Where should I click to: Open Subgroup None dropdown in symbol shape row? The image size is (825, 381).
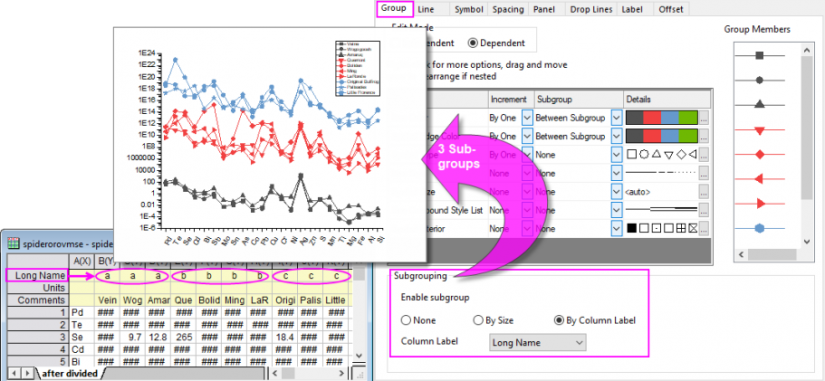(617, 155)
